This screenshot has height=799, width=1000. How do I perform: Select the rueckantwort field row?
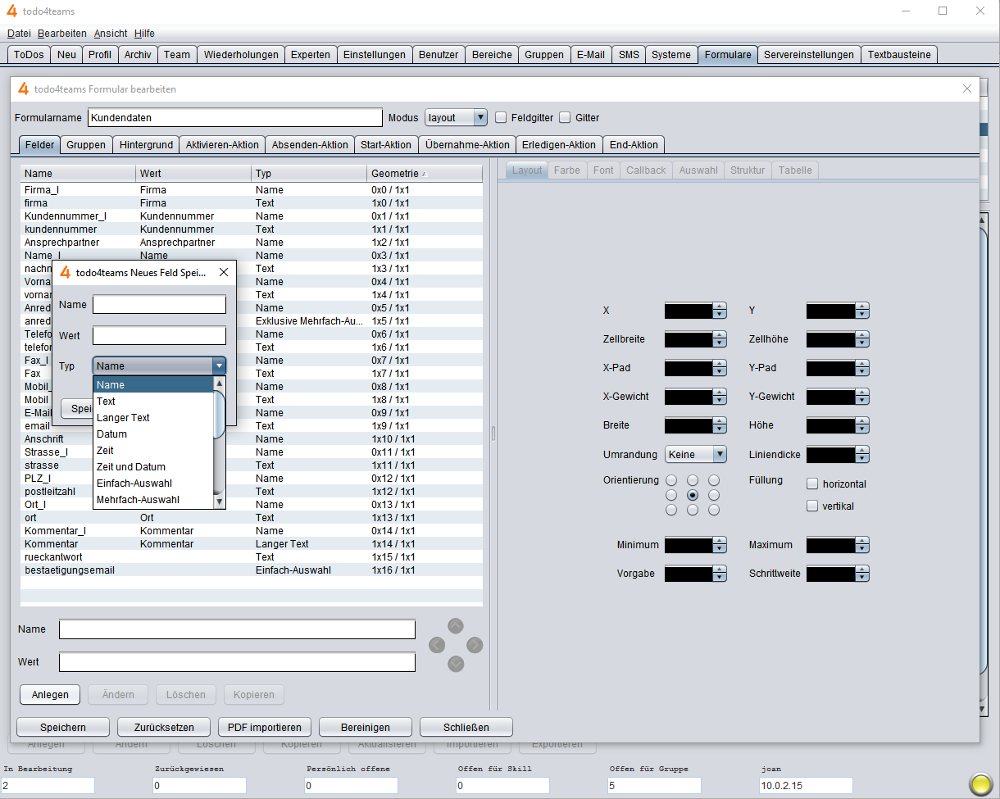coord(252,557)
